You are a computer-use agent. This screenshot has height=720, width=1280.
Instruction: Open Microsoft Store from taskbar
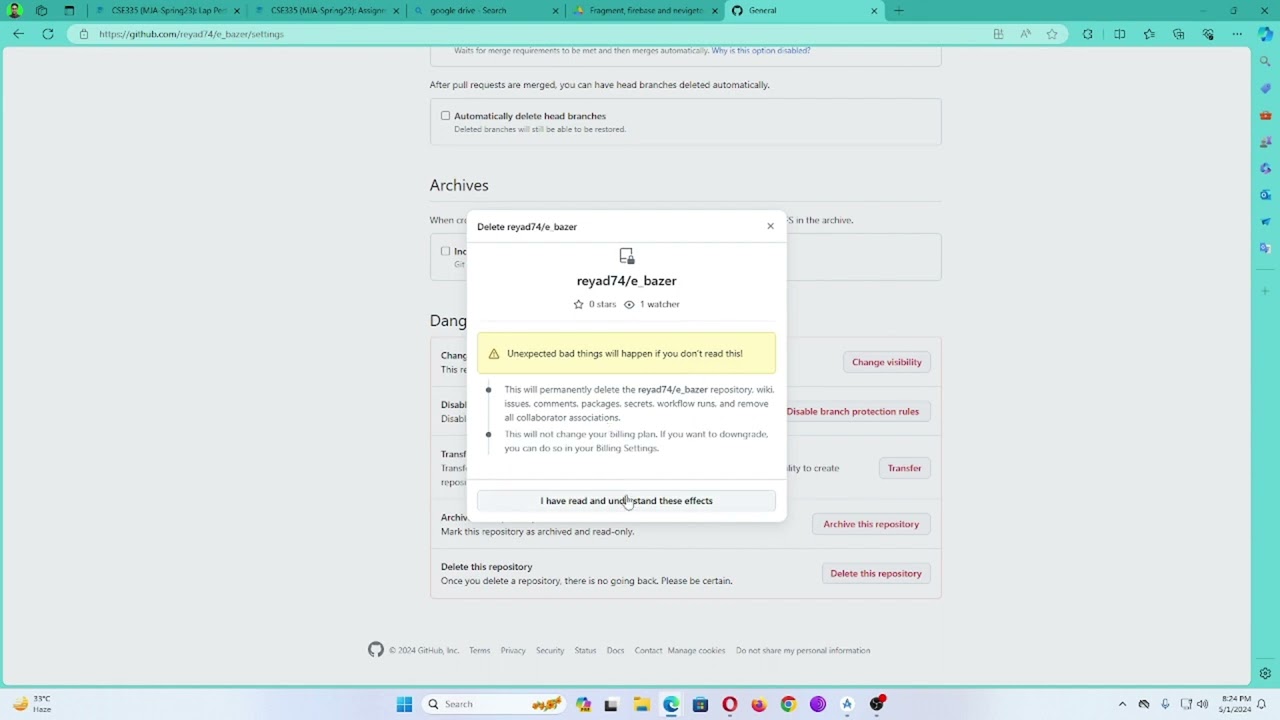click(700, 704)
